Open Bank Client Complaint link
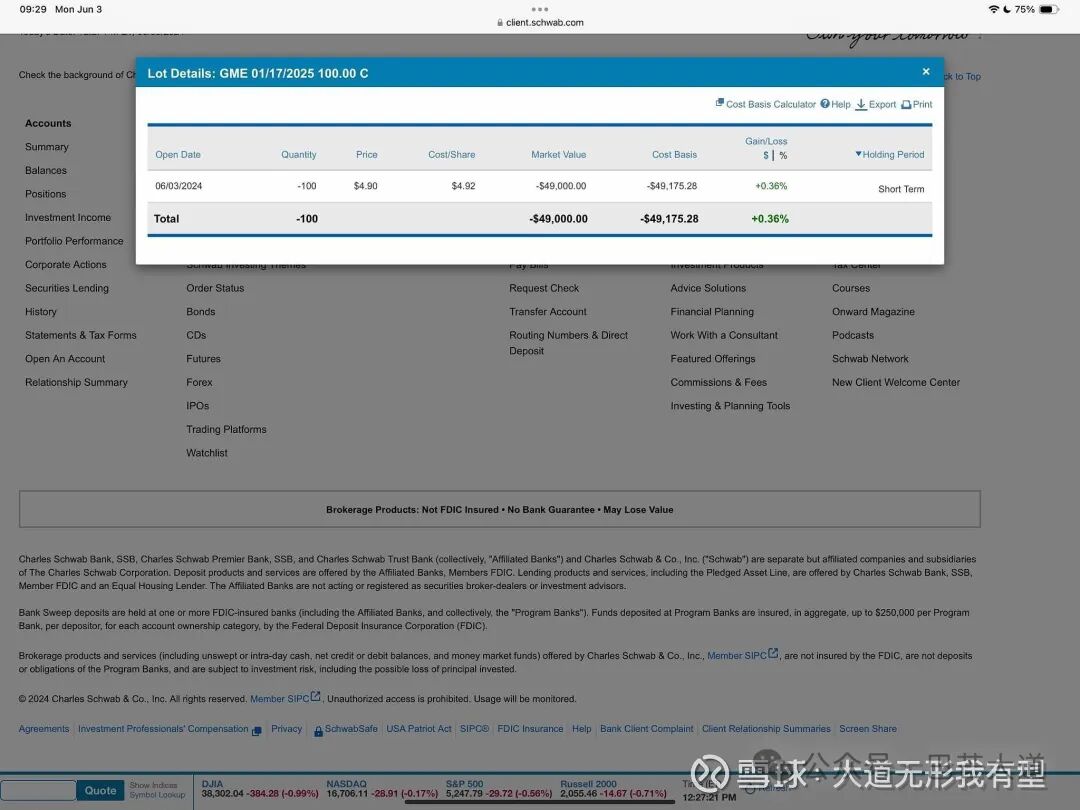 [647, 729]
